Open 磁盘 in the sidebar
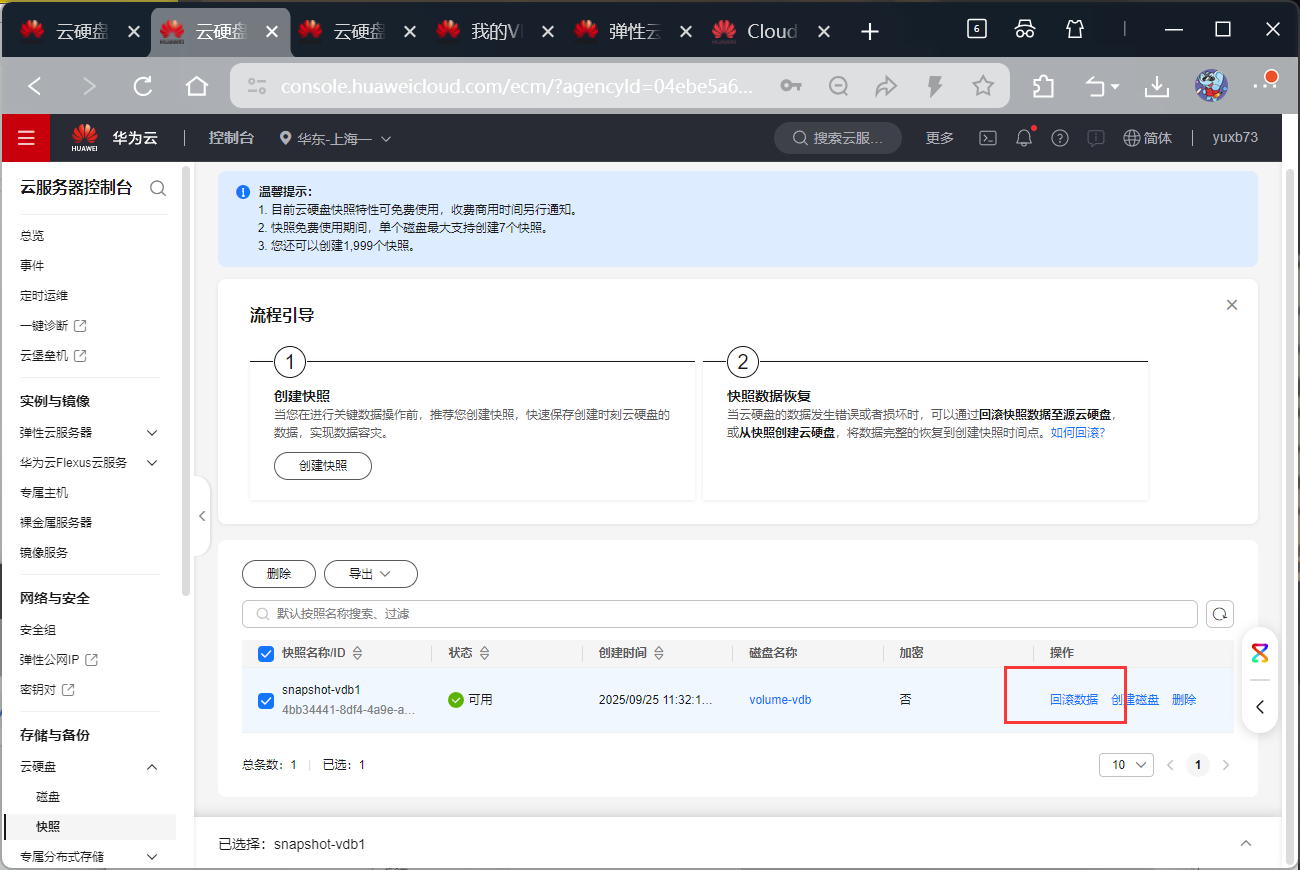1300x870 pixels. click(48, 797)
